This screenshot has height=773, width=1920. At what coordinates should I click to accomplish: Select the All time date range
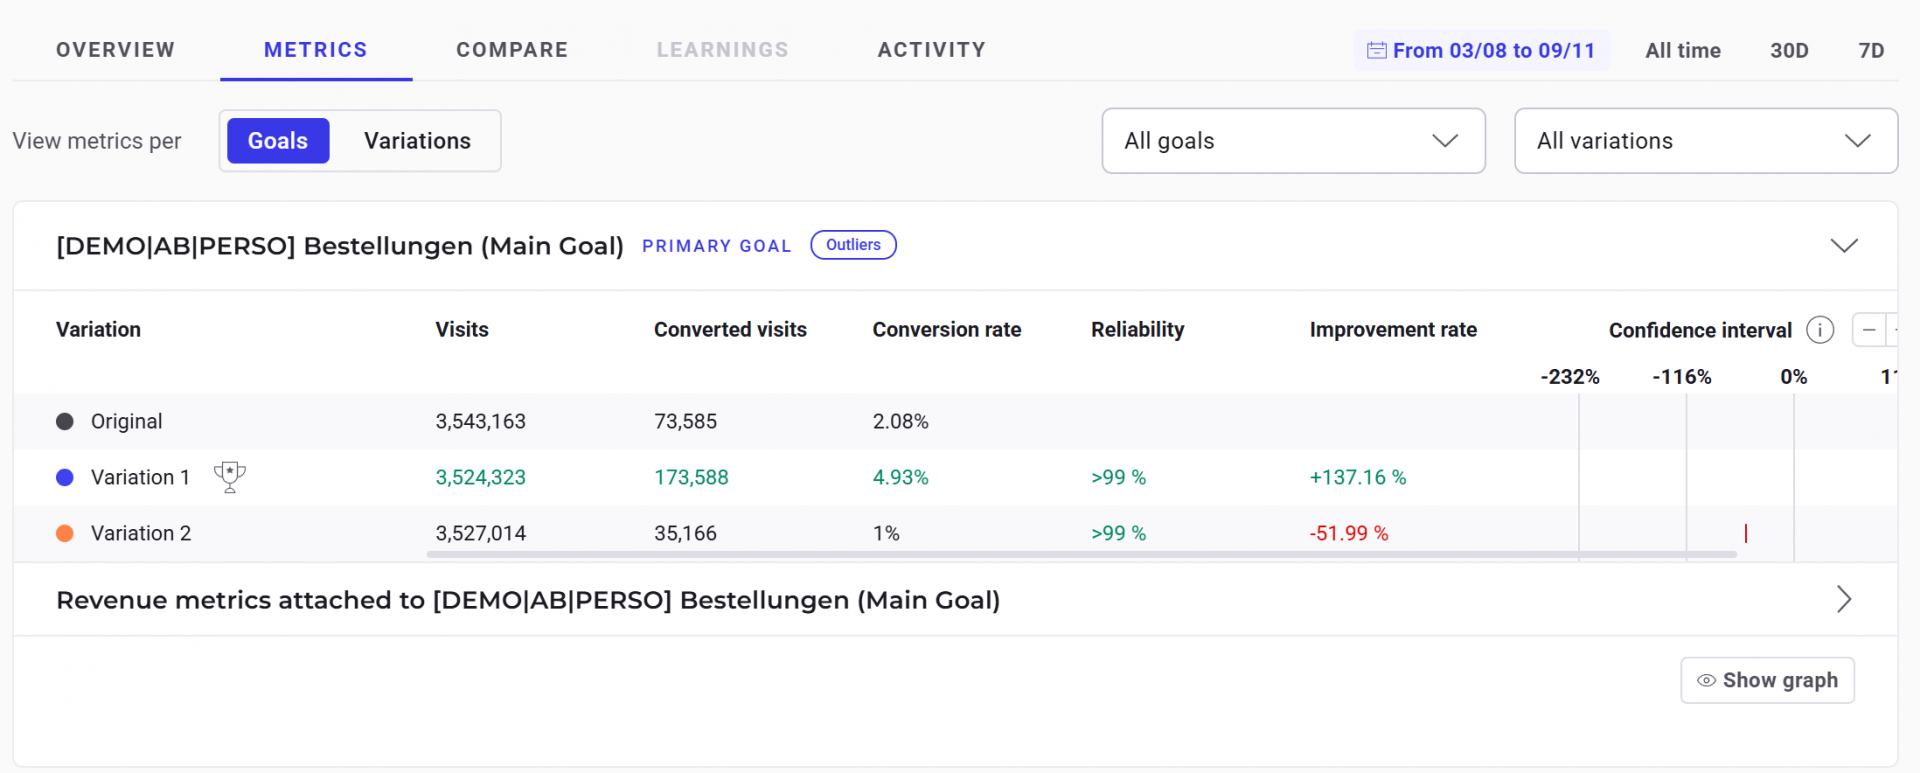[1683, 50]
